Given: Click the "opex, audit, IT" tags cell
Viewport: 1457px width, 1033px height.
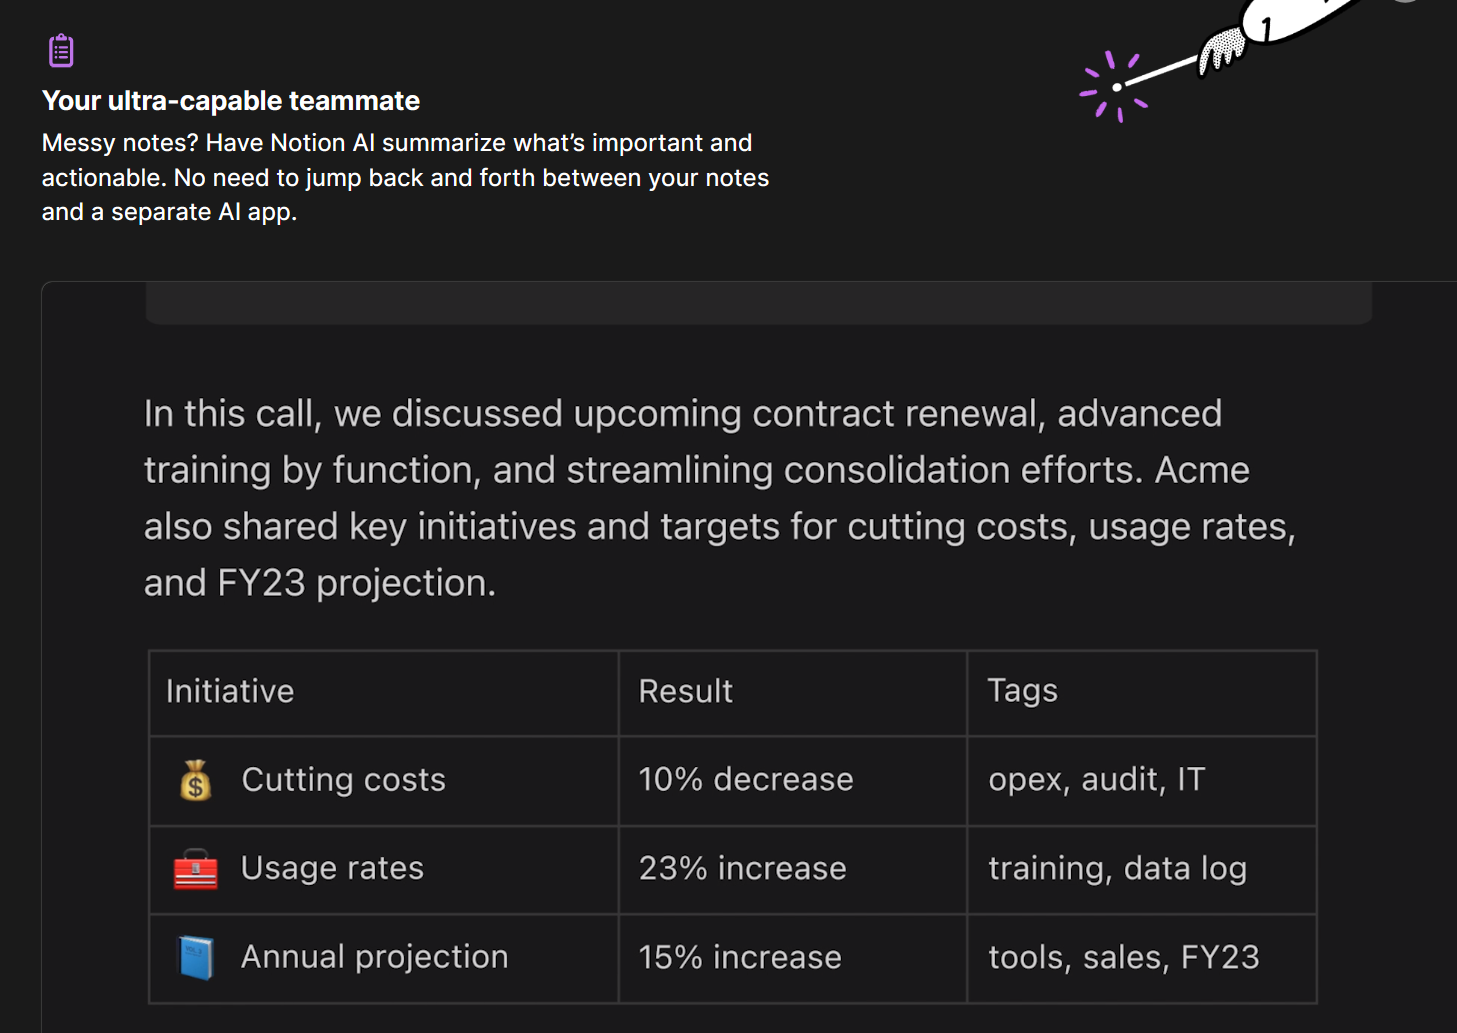Looking at the screenshot, I should point(1097,780).
